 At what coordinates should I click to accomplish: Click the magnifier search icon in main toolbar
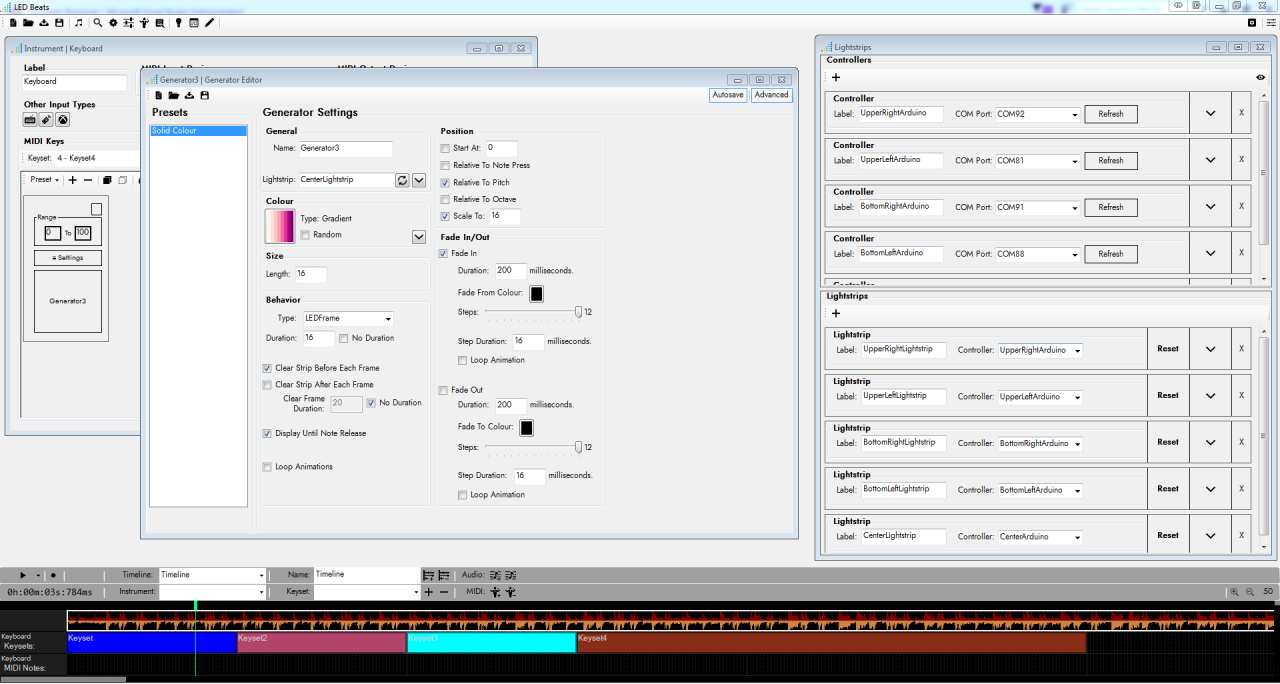click(97, 22)
